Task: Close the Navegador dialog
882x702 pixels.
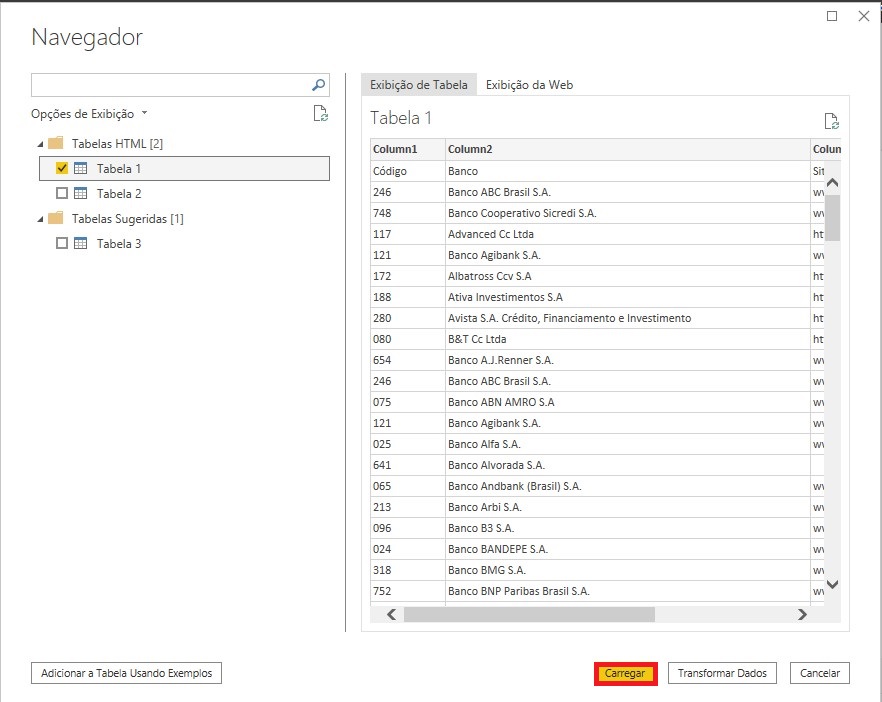Action: (x=864, y=16)
